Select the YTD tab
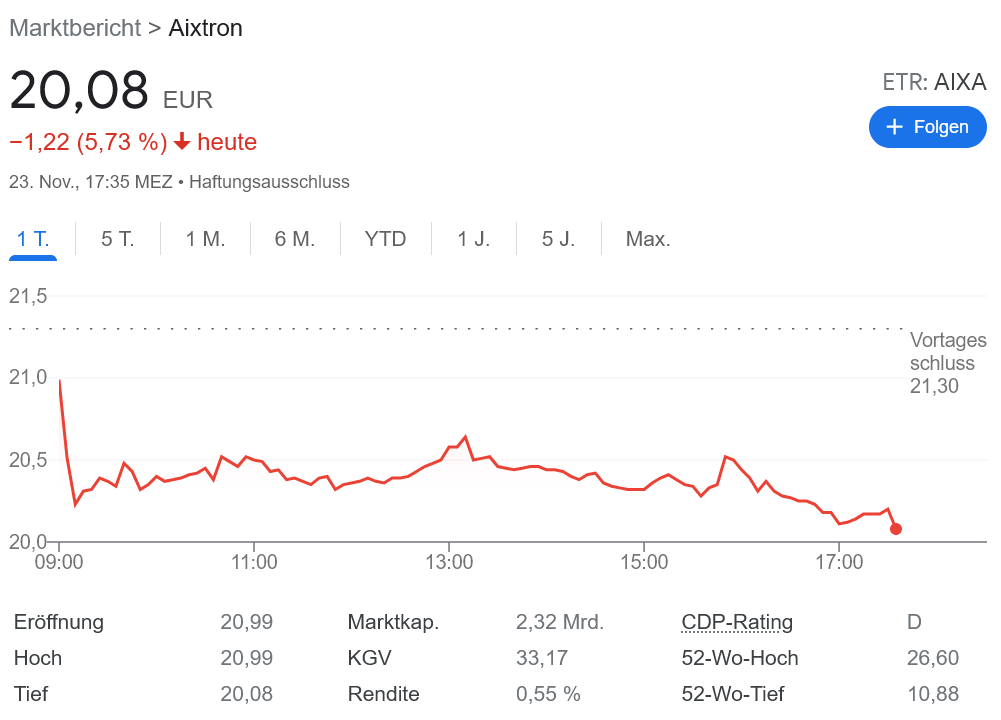Viewport: 1001px width, 720px height. [385, 238]
